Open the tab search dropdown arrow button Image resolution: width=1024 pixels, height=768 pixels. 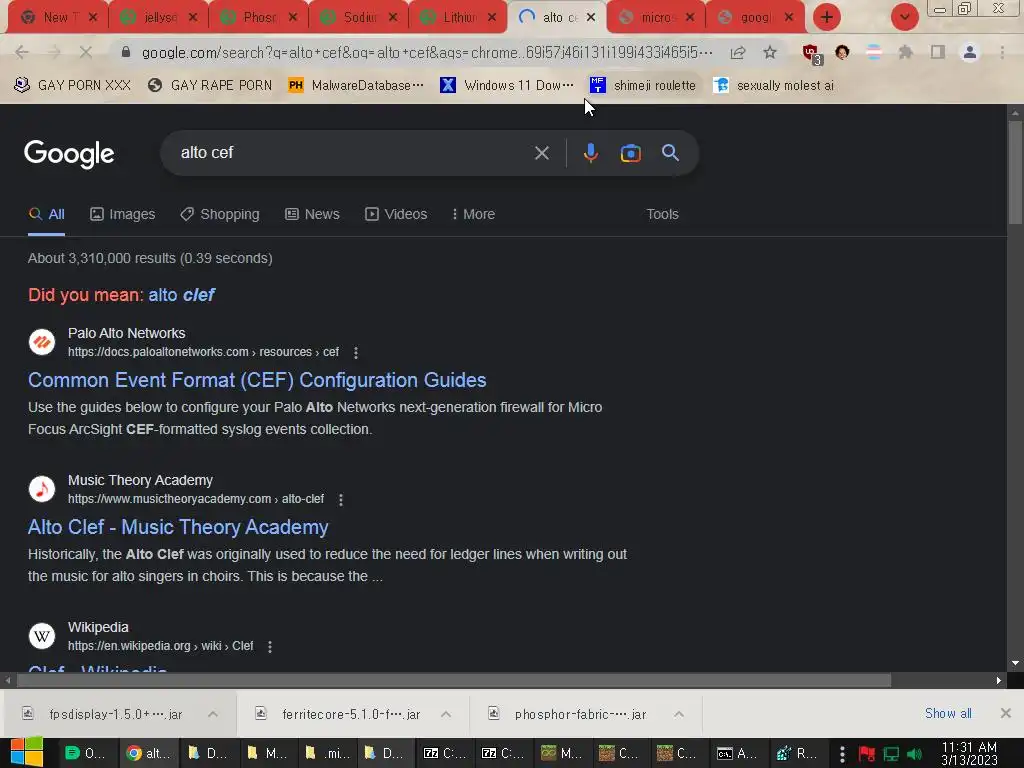pos(904,17)
